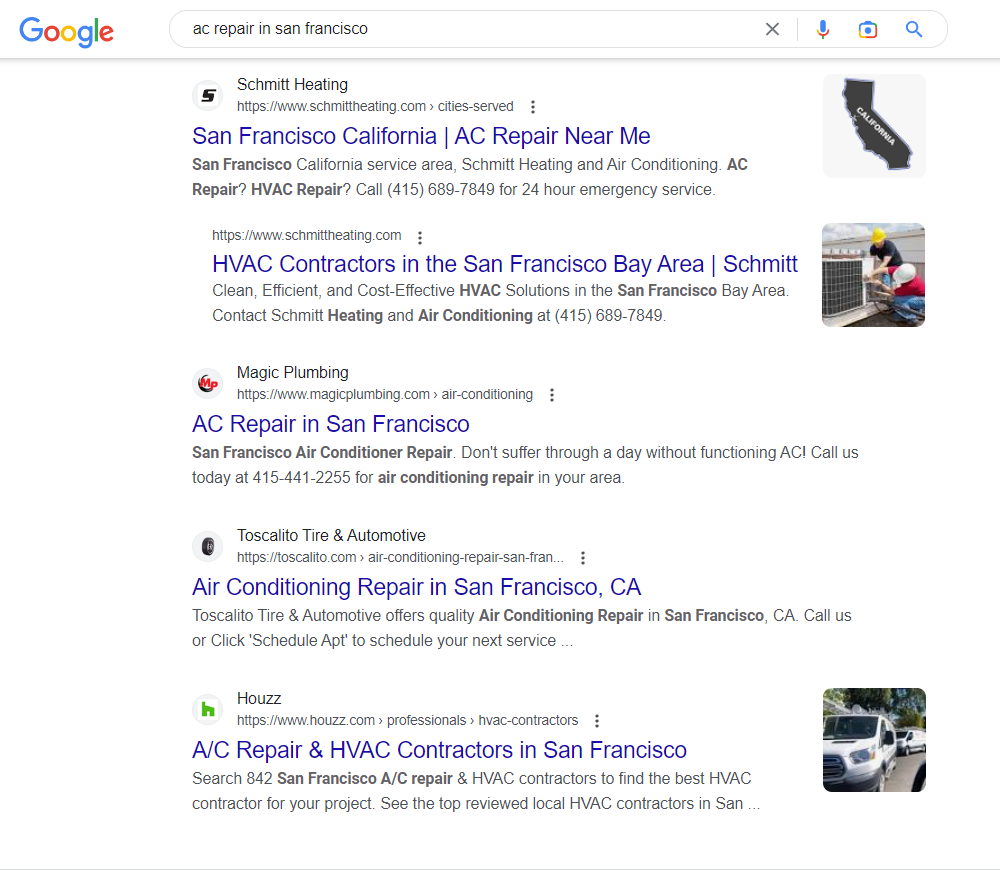Viewport: 1000px width, 870px height.
Task: Open more options for Schmitt cities-served result
Action: [533, 107]
